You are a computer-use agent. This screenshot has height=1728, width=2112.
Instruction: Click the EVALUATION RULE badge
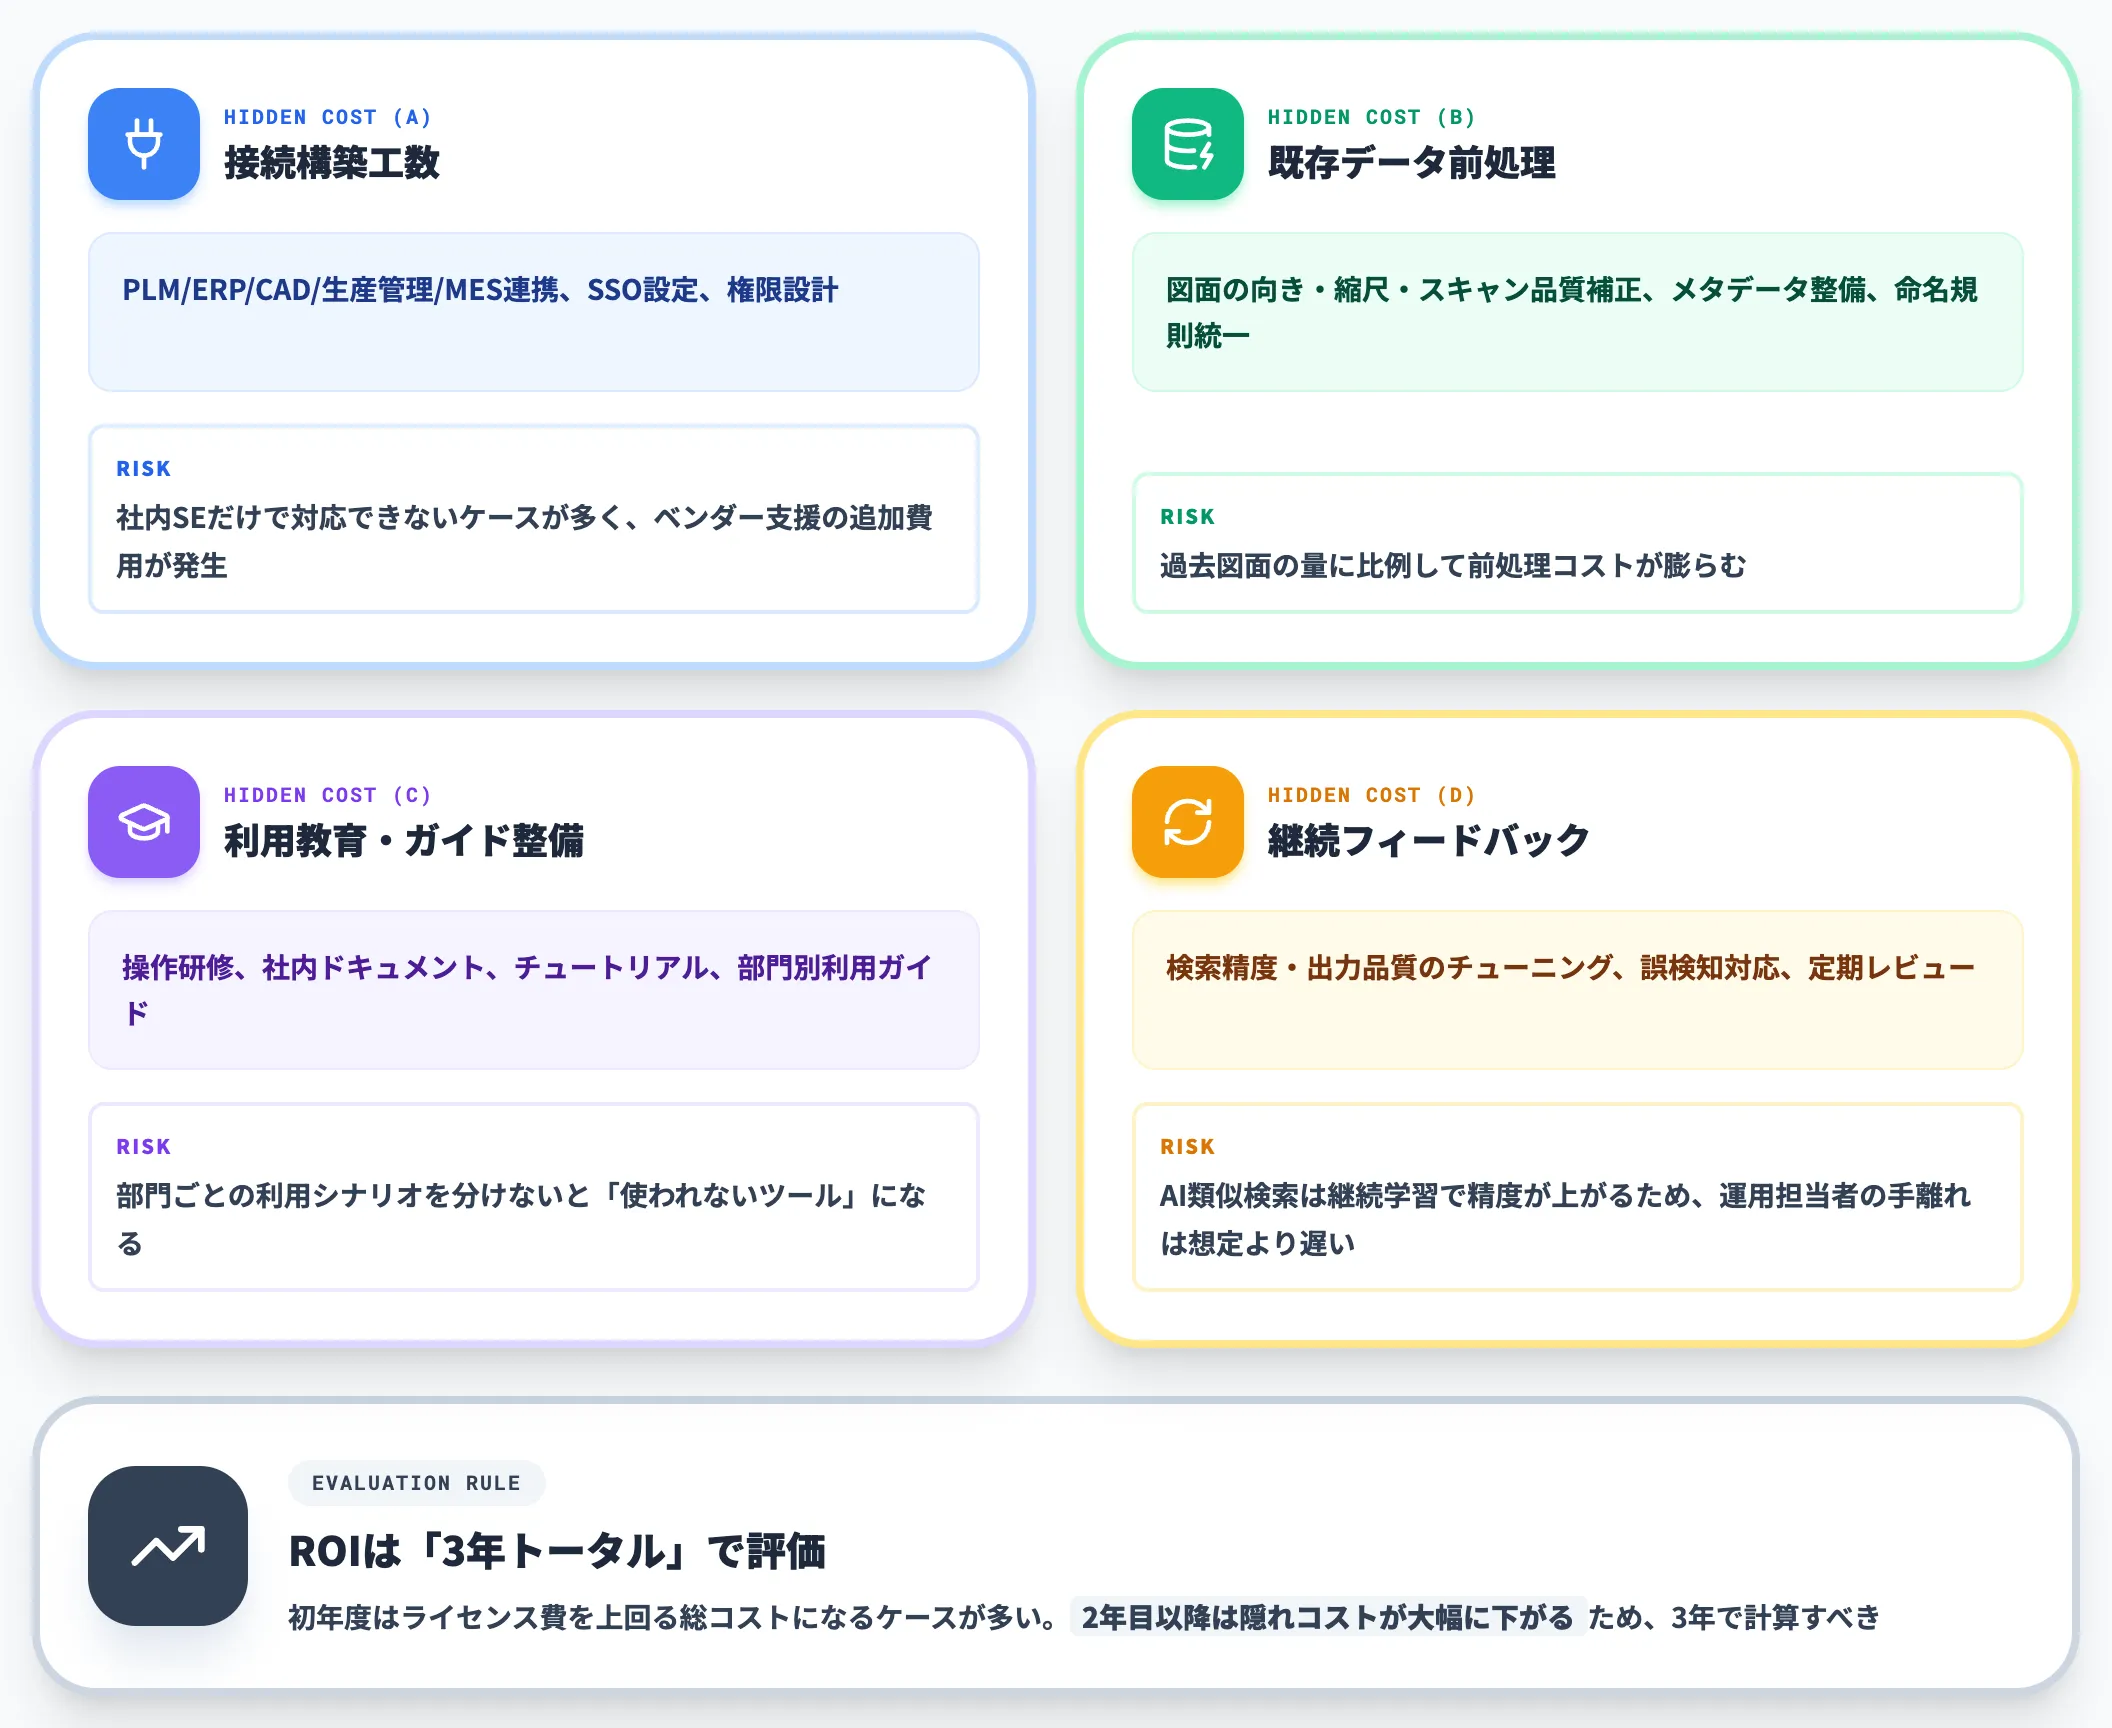click(417, 1483)
